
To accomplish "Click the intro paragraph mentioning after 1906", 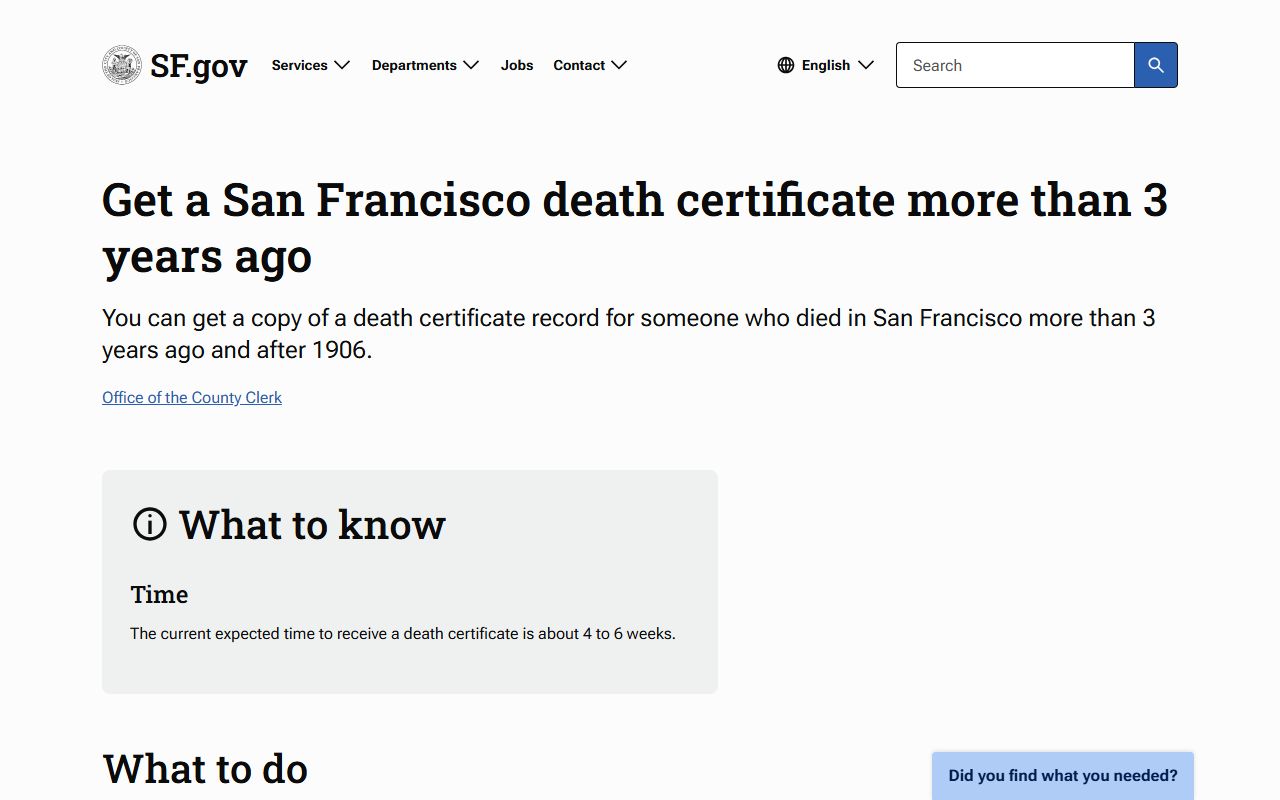I will (629, 334).
